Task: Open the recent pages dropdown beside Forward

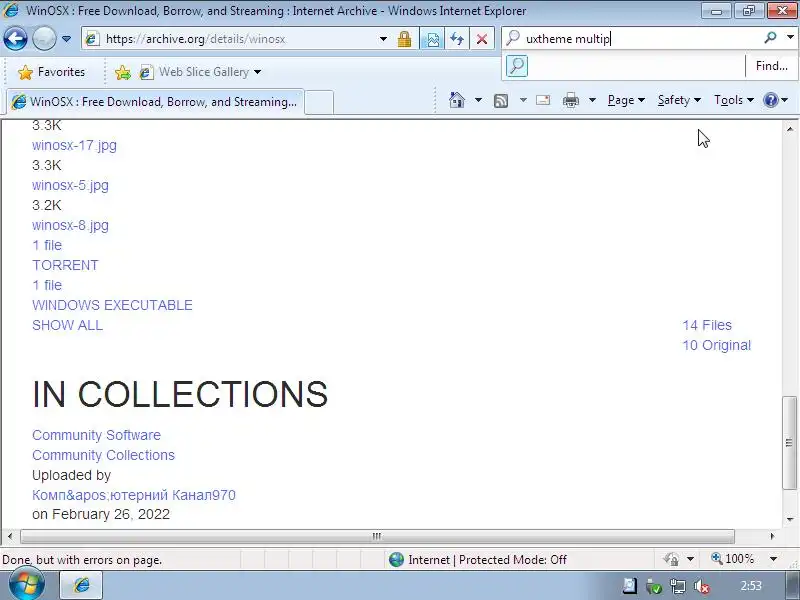Action: coord(66,39)
